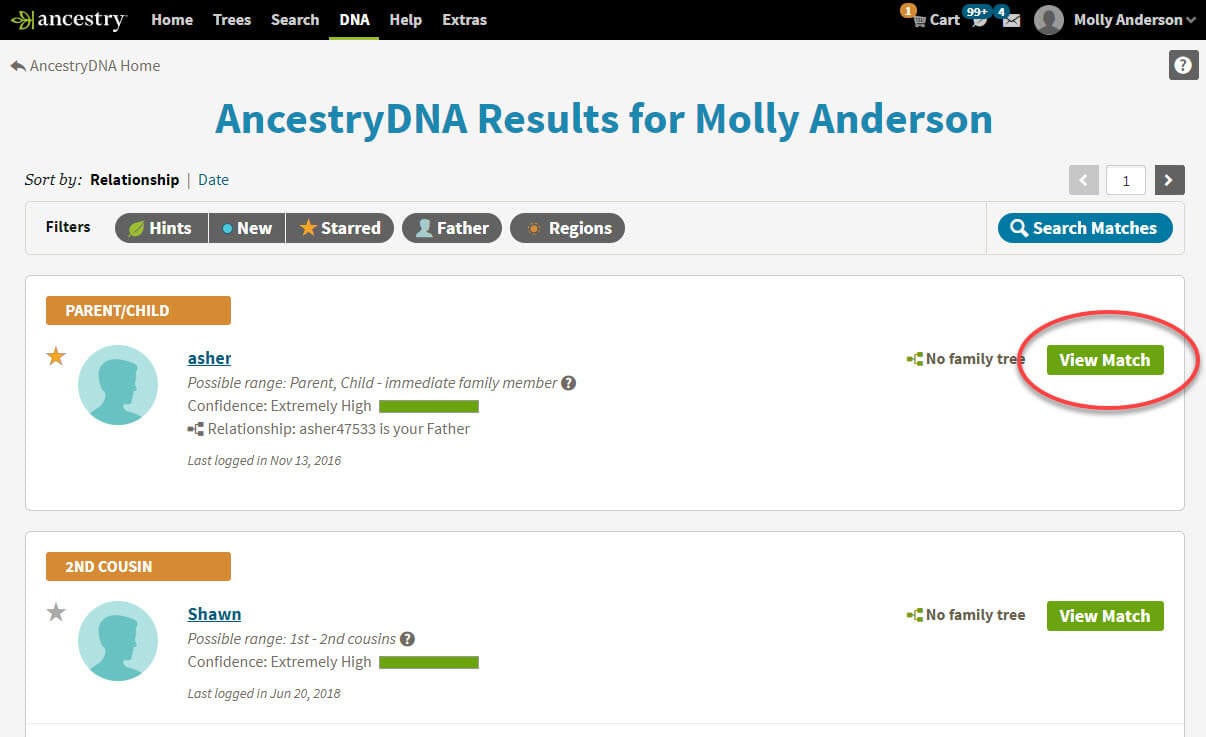
Task: Expand the Molly Anderson account menu
Action: tap(1115, 20)
